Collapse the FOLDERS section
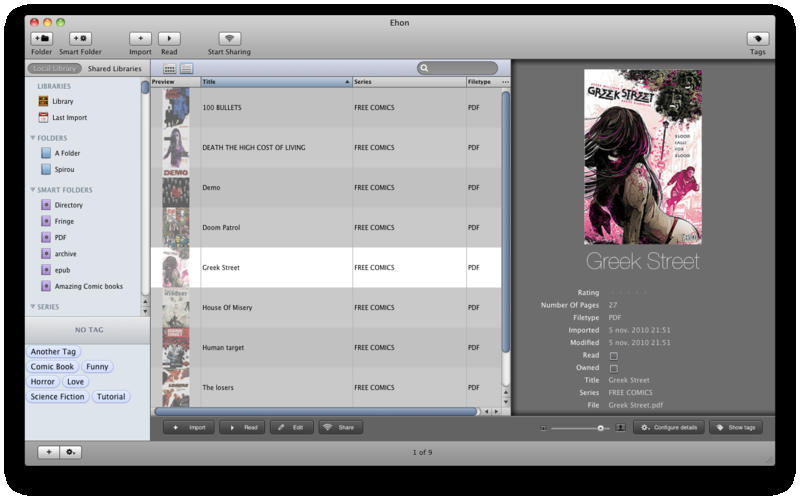Image resolution: width=800 pixels, height=500 pixels. pyautogui.click(x=33, y=138)
